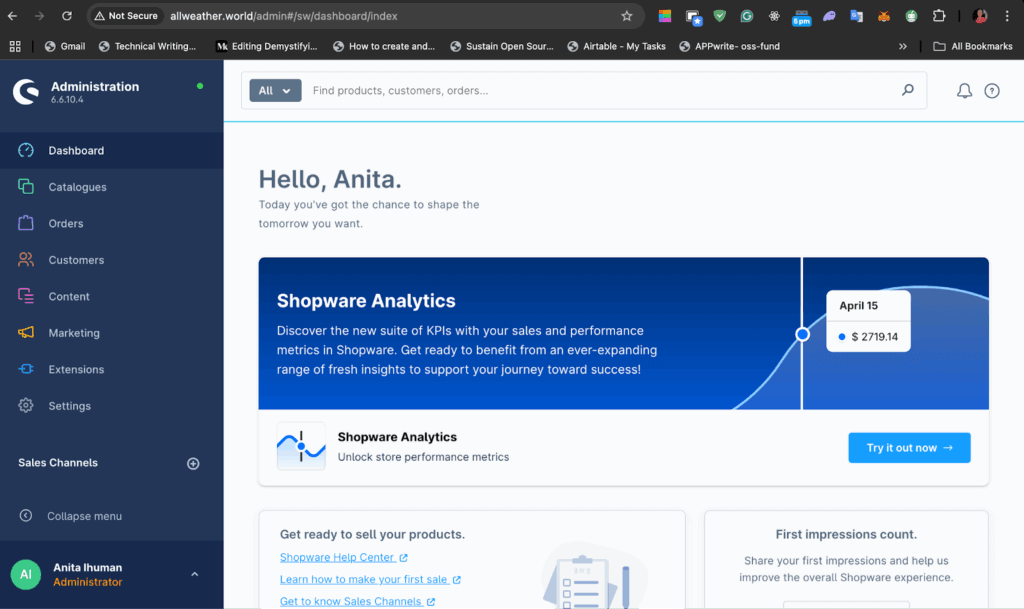Click the 5pm extension icon
Image resolution: width=1024 pixels, height=609 pixels.
(x=801, y=17)
